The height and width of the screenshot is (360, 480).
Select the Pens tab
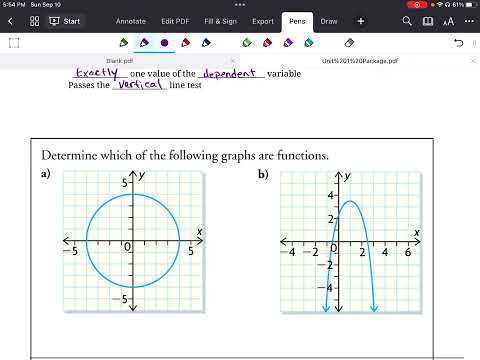point(297,22)
